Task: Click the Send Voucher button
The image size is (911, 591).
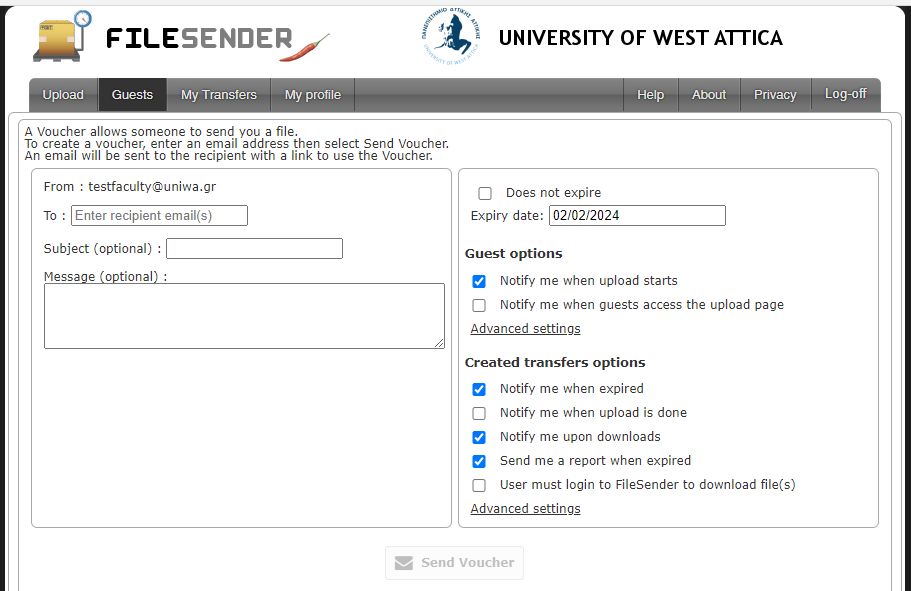Action: (454, 563)
